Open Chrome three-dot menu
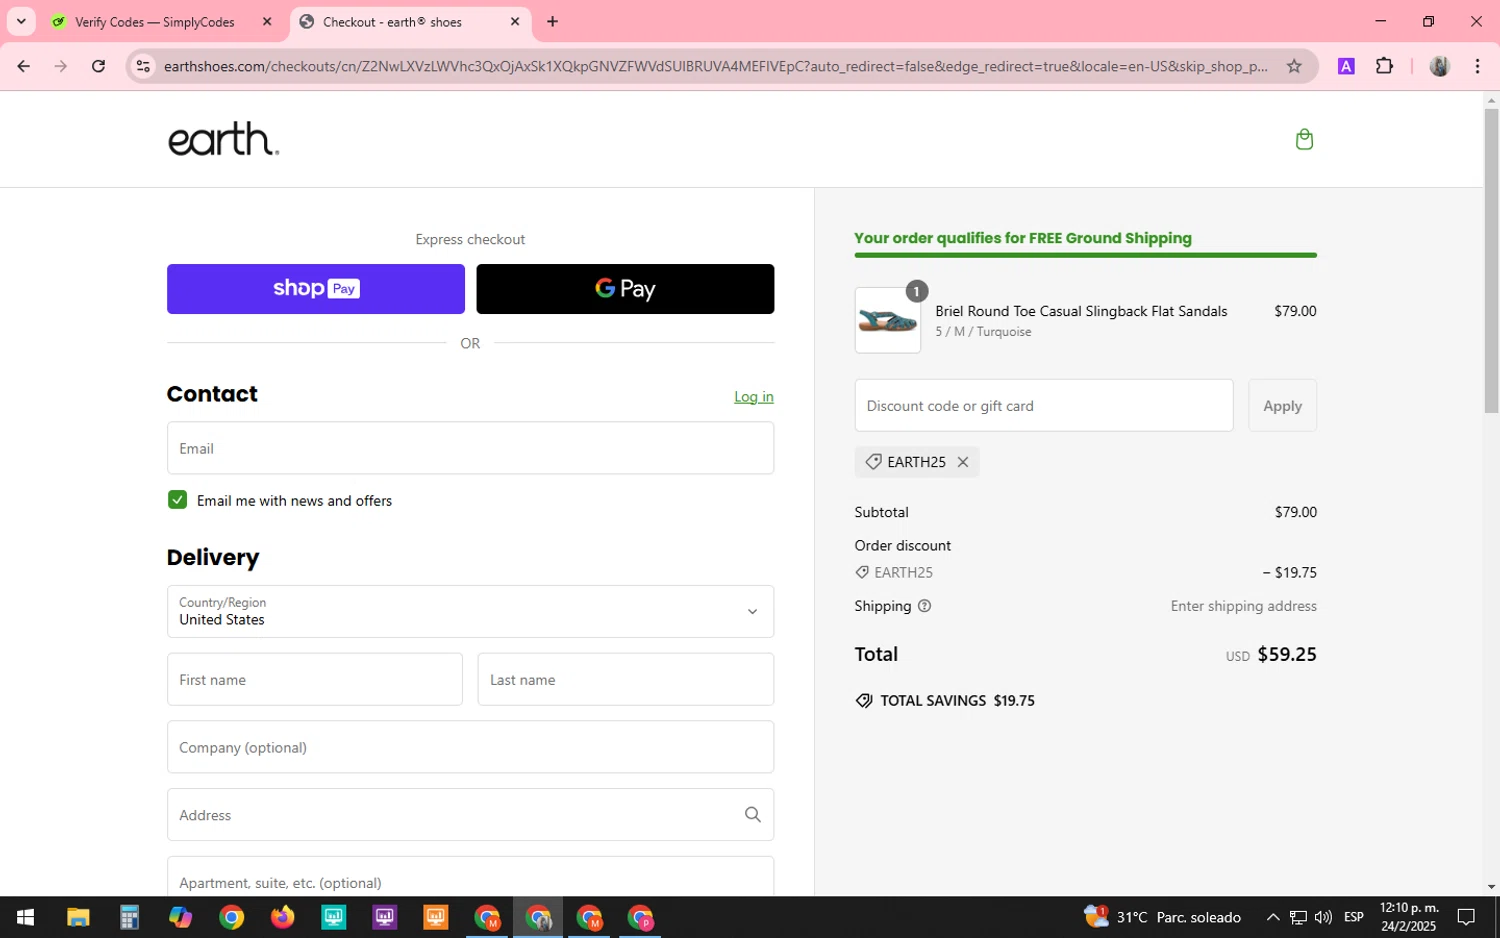This screenshot has height=938, width=1500. point(1477,66)
